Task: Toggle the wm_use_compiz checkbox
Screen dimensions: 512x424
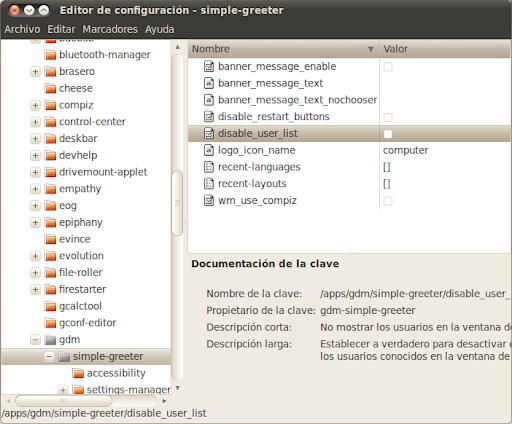Action: [388, 201]
